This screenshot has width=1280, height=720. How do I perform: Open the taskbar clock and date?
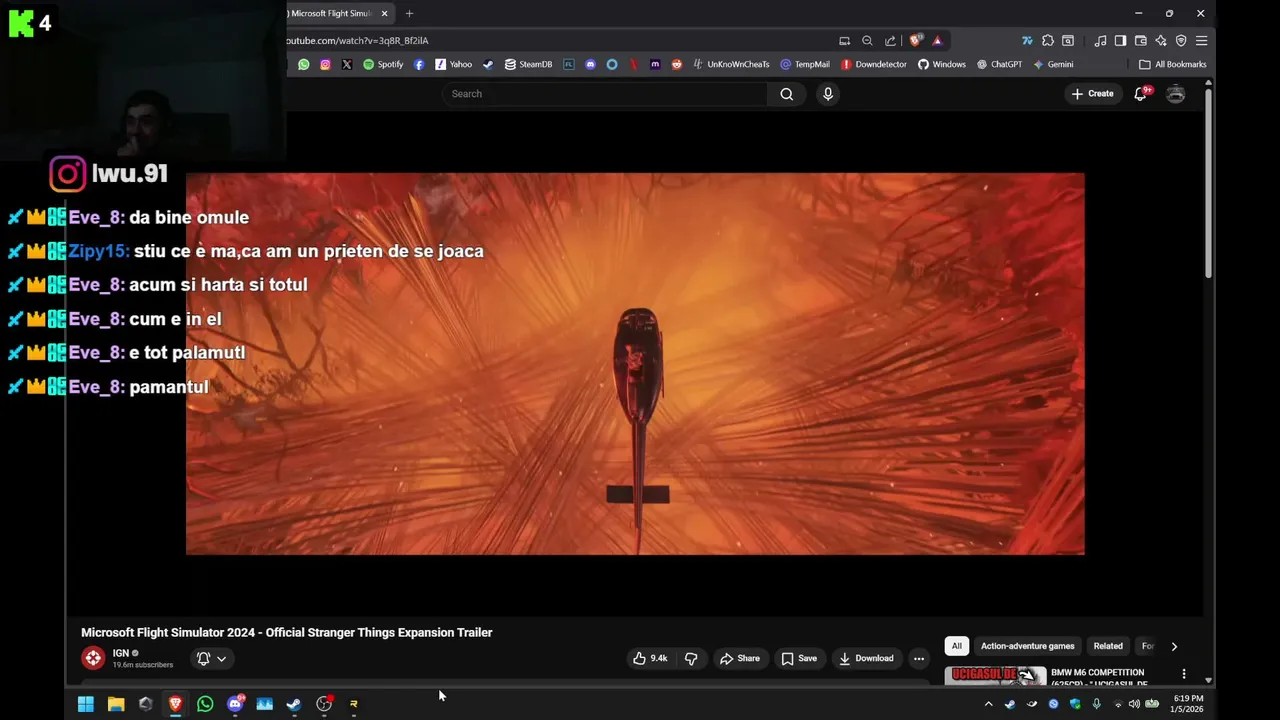pos(1188,704)
